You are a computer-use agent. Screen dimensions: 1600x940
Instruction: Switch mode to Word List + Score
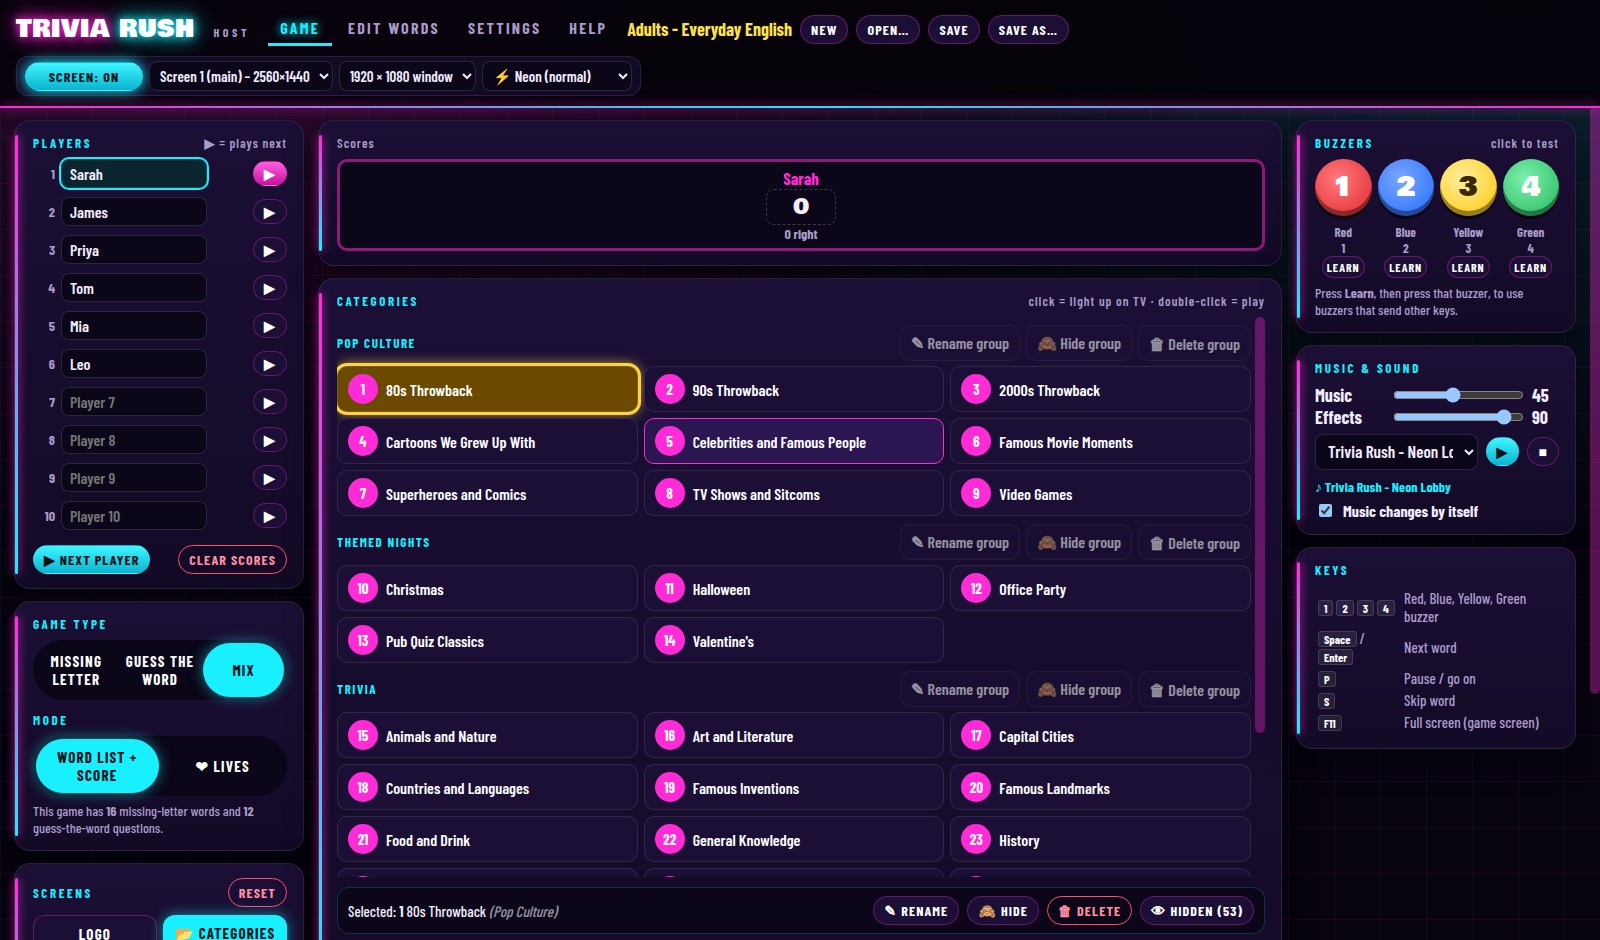click(97, 766)
